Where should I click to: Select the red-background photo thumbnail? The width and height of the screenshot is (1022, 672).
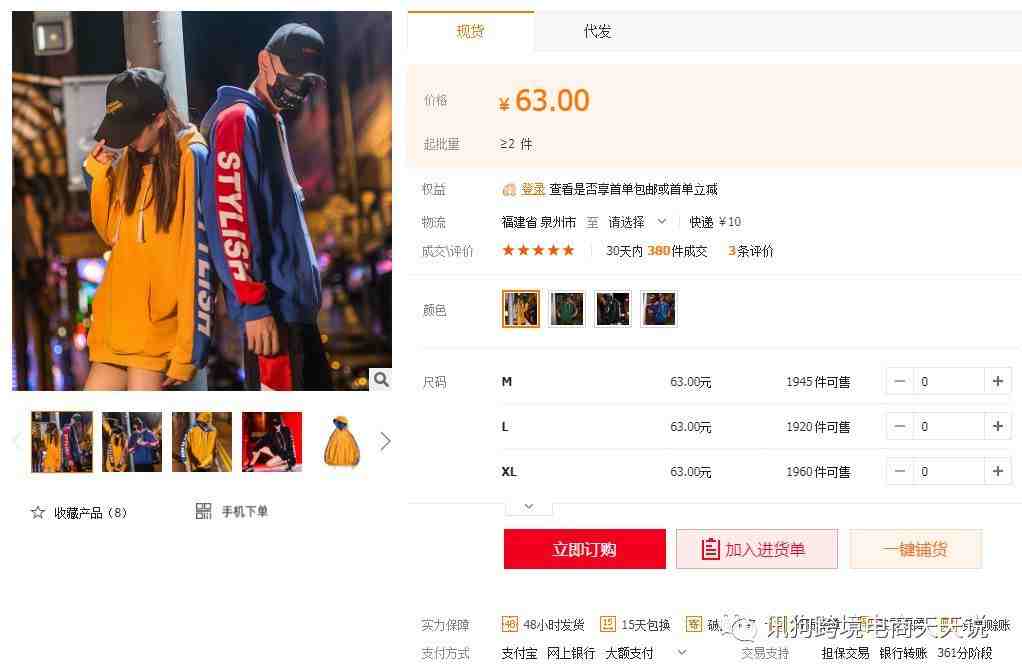[x=272, y=441]
